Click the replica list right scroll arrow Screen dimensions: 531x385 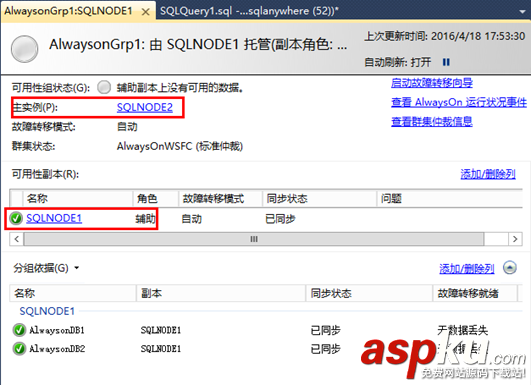[x=515, y=239]
